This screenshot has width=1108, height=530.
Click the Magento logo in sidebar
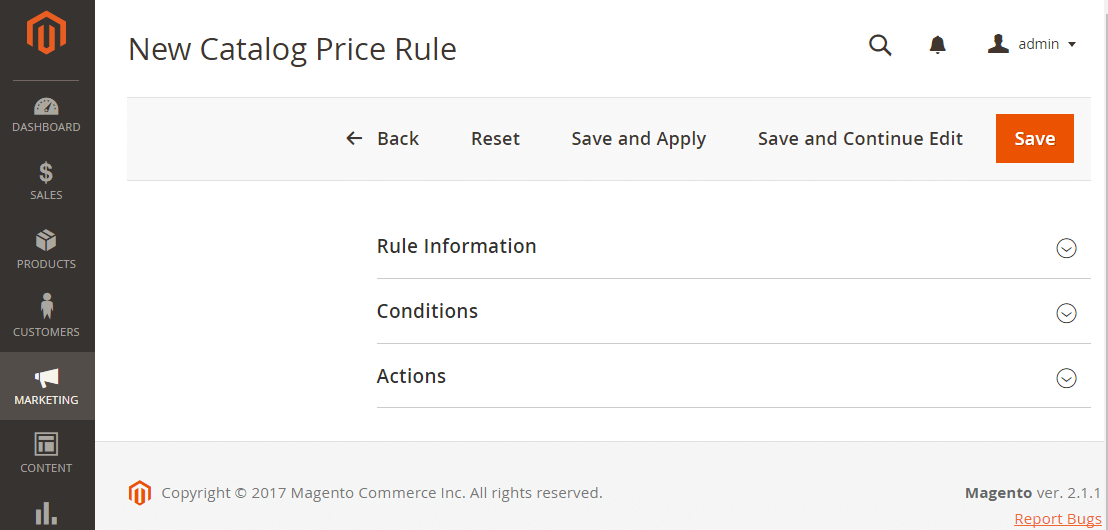46,33
